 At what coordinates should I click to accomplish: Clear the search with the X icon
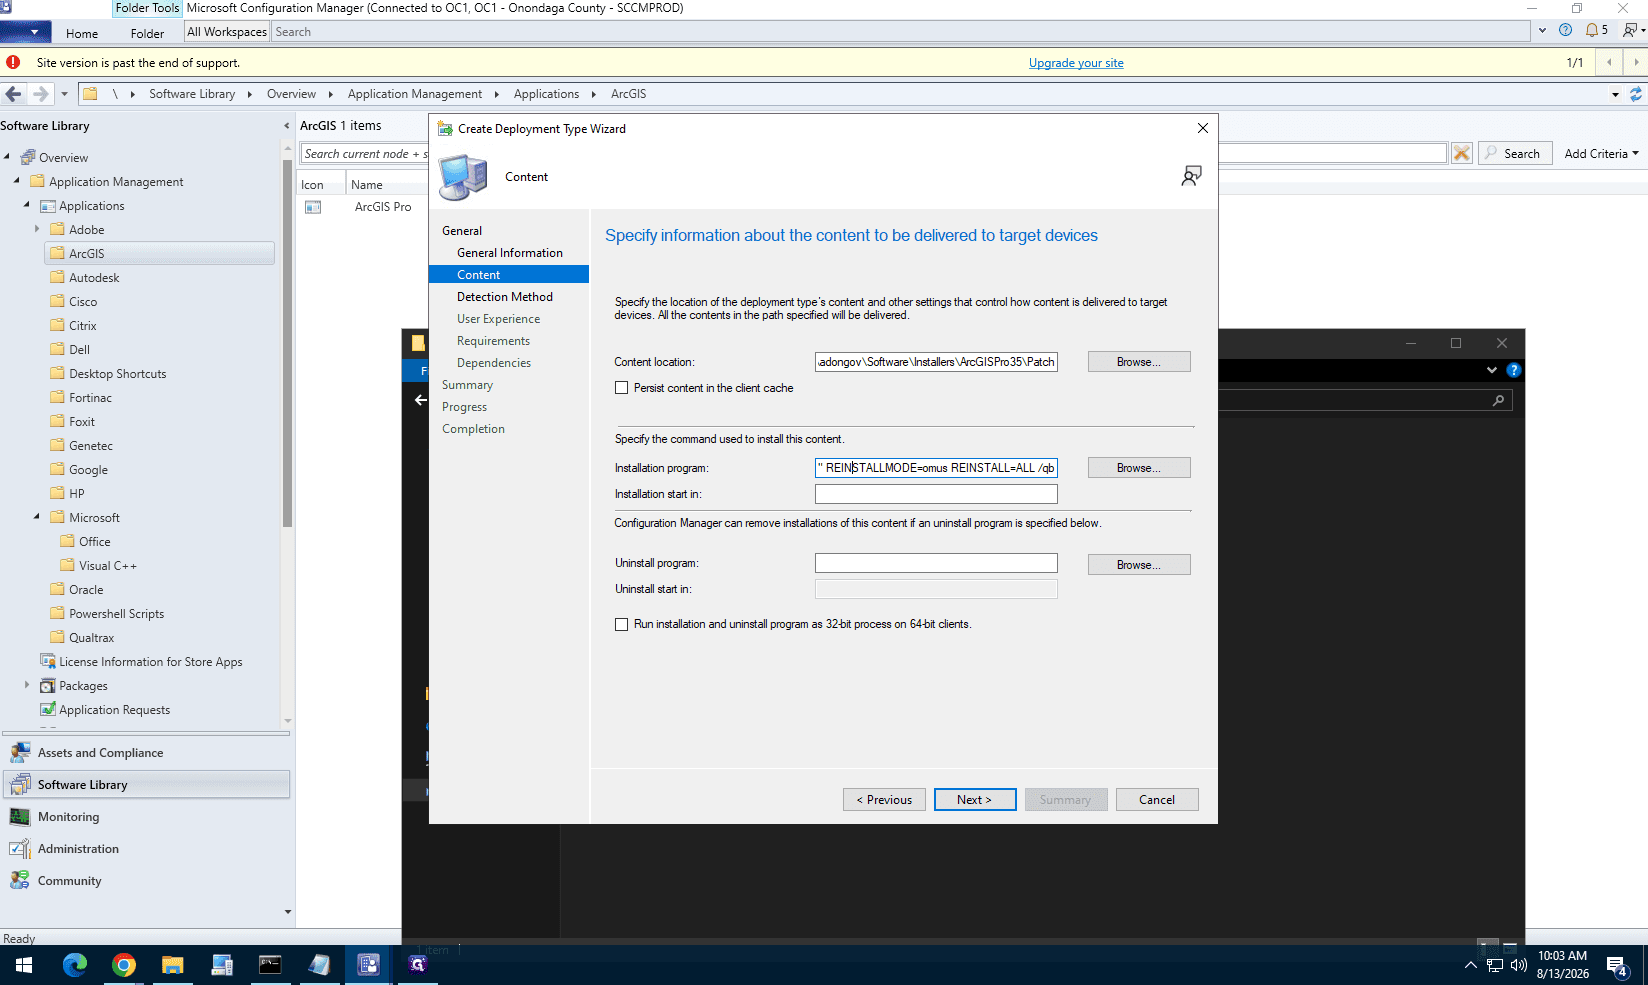[1462, 153]
